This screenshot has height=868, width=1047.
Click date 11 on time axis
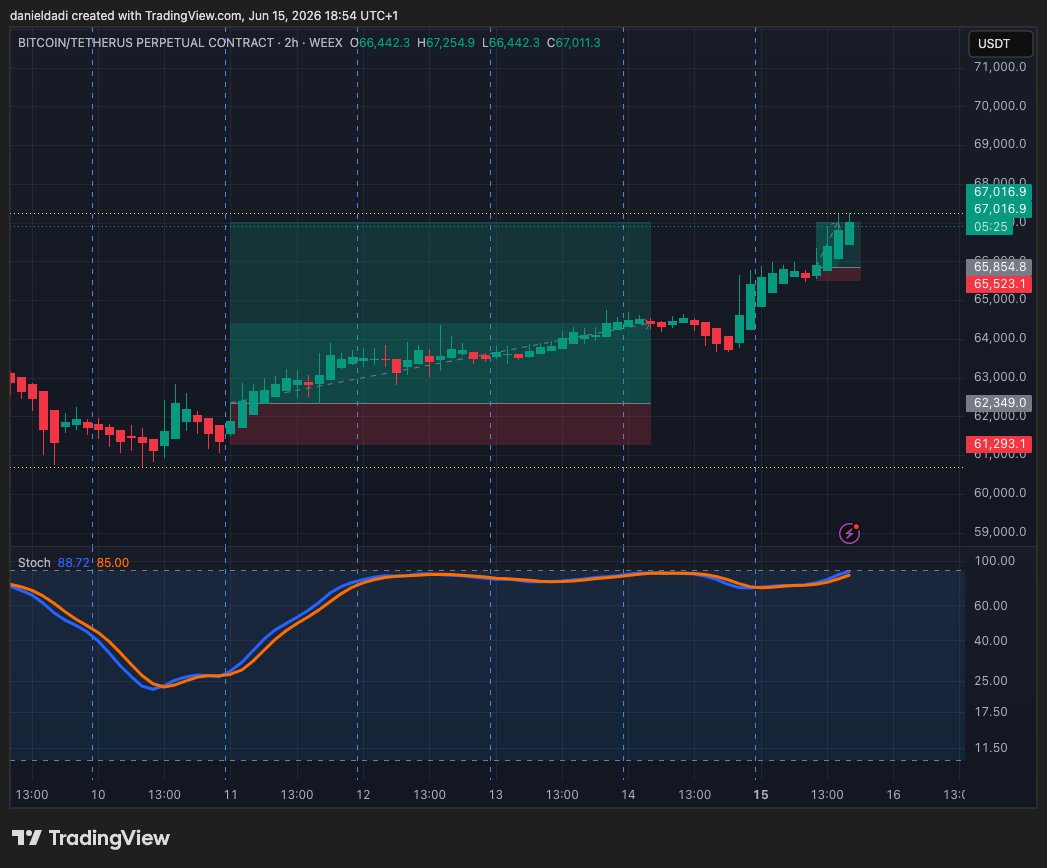pyautogui.click(x=231, y=795)
